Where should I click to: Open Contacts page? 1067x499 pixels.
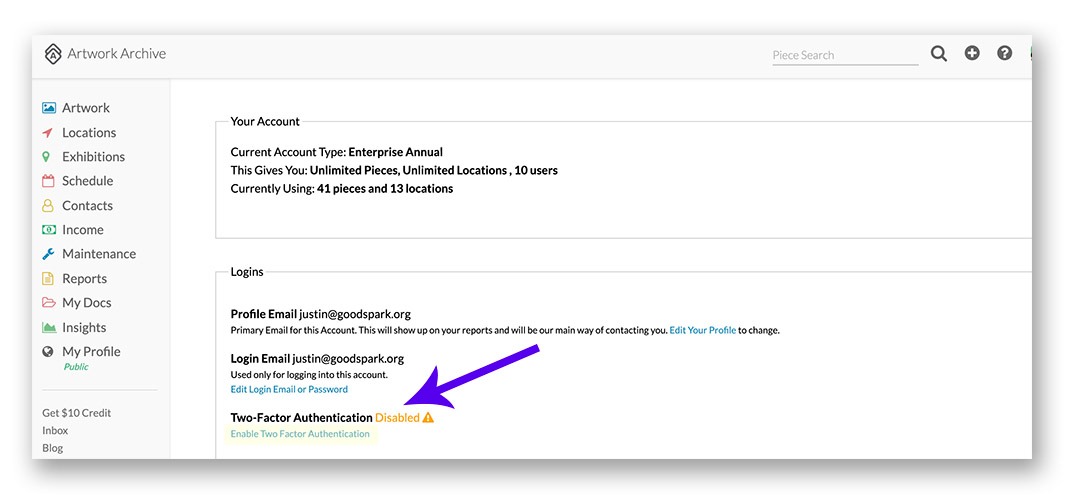click(x=87, y=206)
